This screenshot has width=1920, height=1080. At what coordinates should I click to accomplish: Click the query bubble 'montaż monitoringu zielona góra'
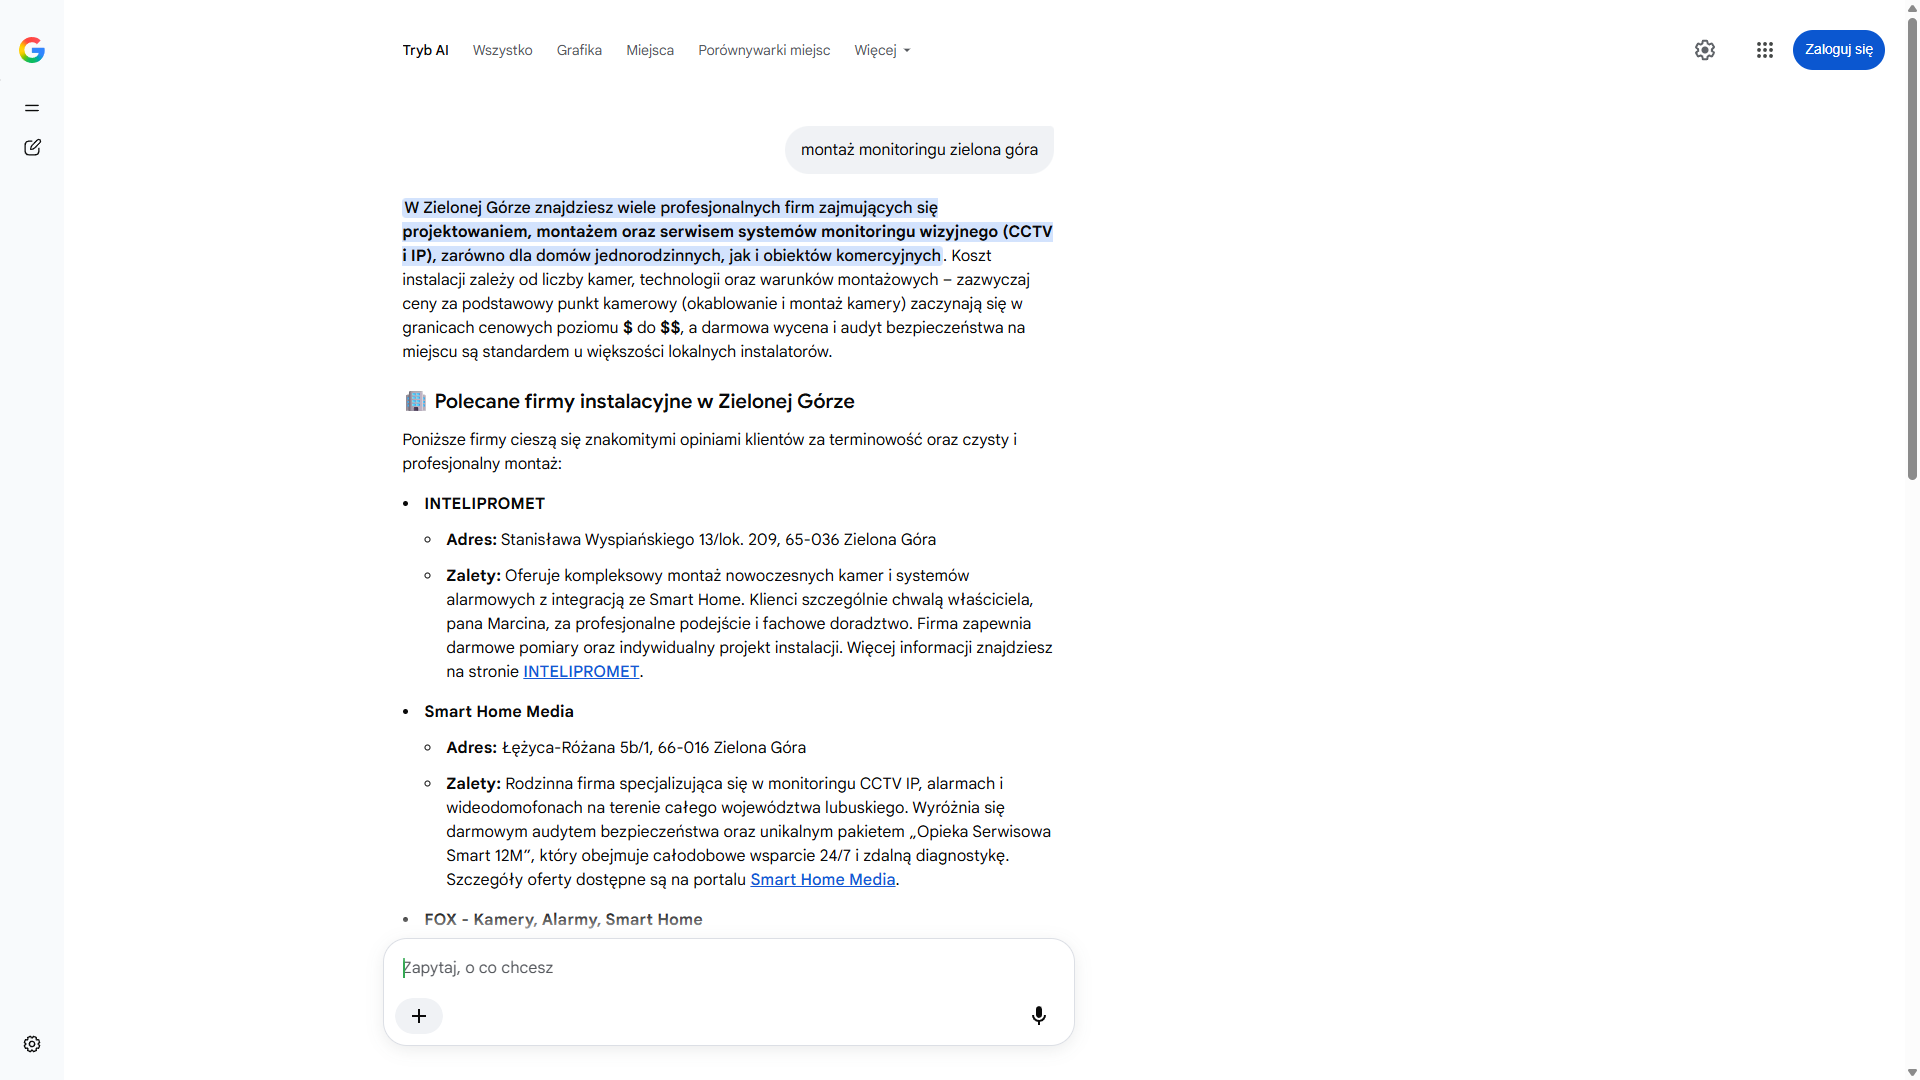click(920, 150)
